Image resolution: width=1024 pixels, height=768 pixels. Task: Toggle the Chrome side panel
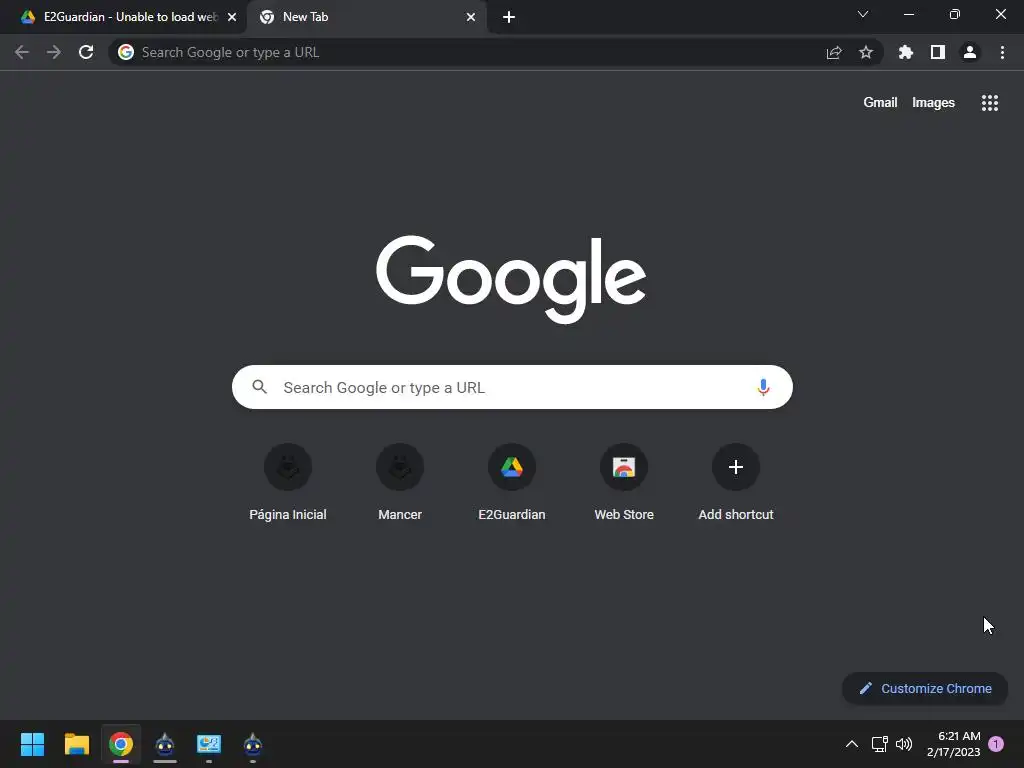point(938,52)
